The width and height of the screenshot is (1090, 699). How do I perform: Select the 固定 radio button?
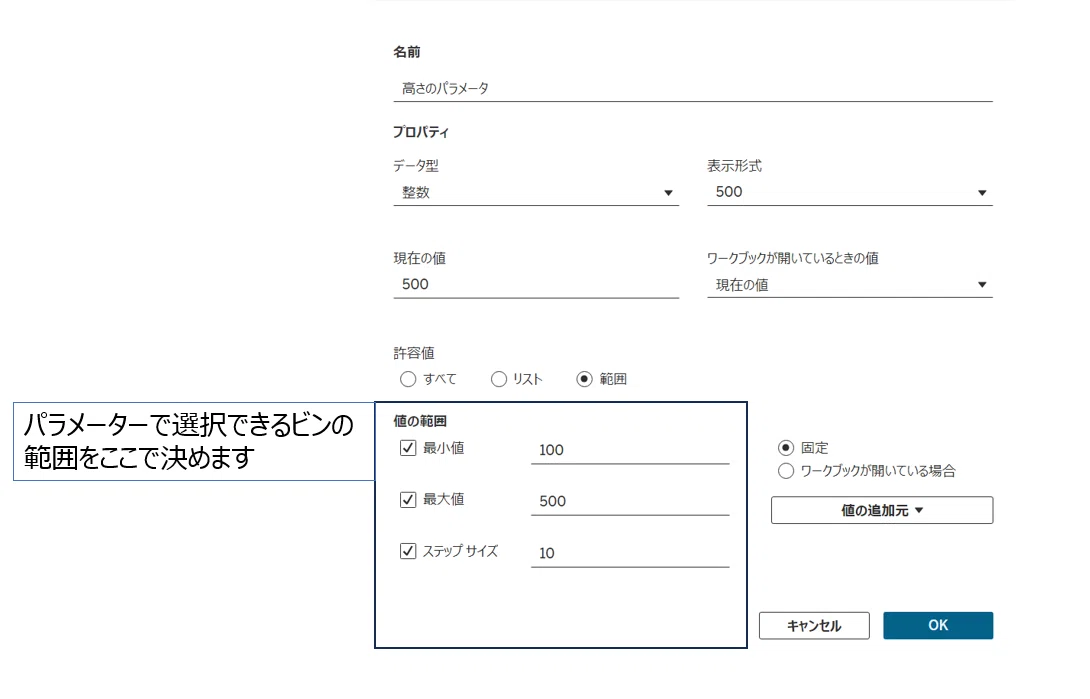click(786, 448)
